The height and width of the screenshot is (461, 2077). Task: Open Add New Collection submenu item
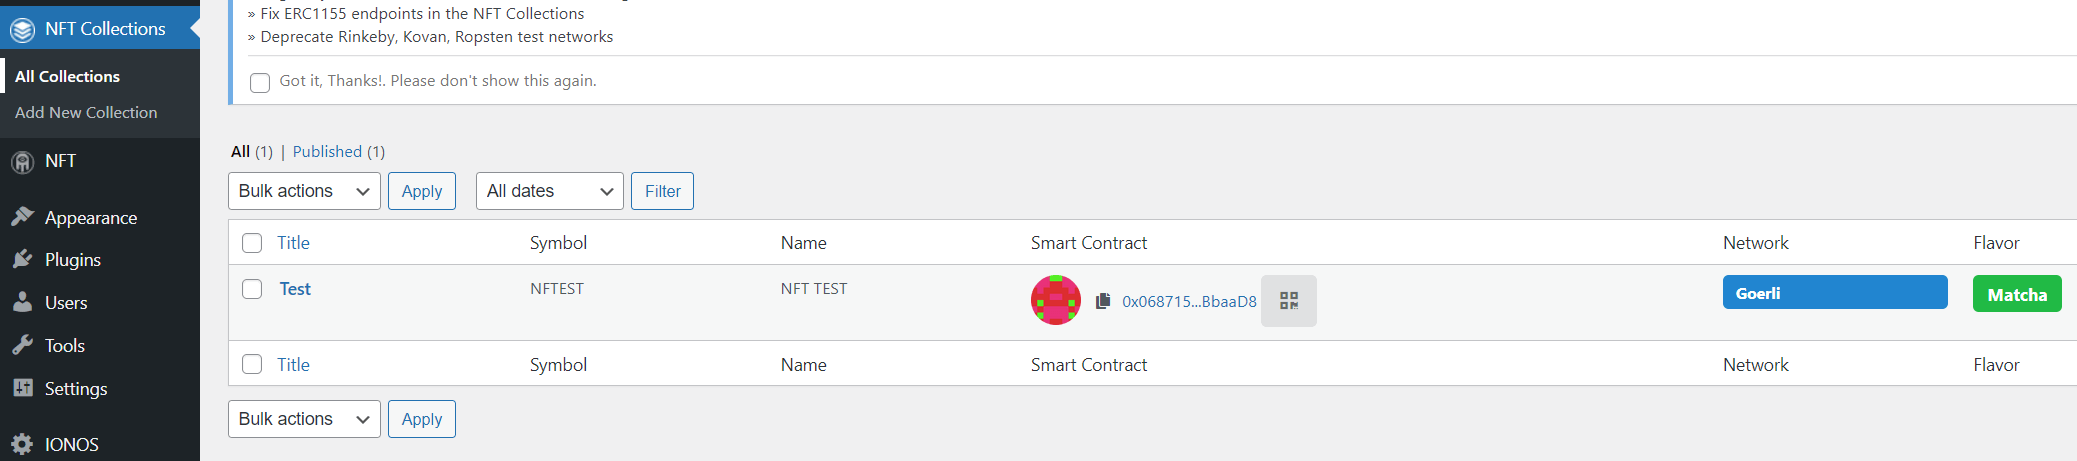[86, 113]
